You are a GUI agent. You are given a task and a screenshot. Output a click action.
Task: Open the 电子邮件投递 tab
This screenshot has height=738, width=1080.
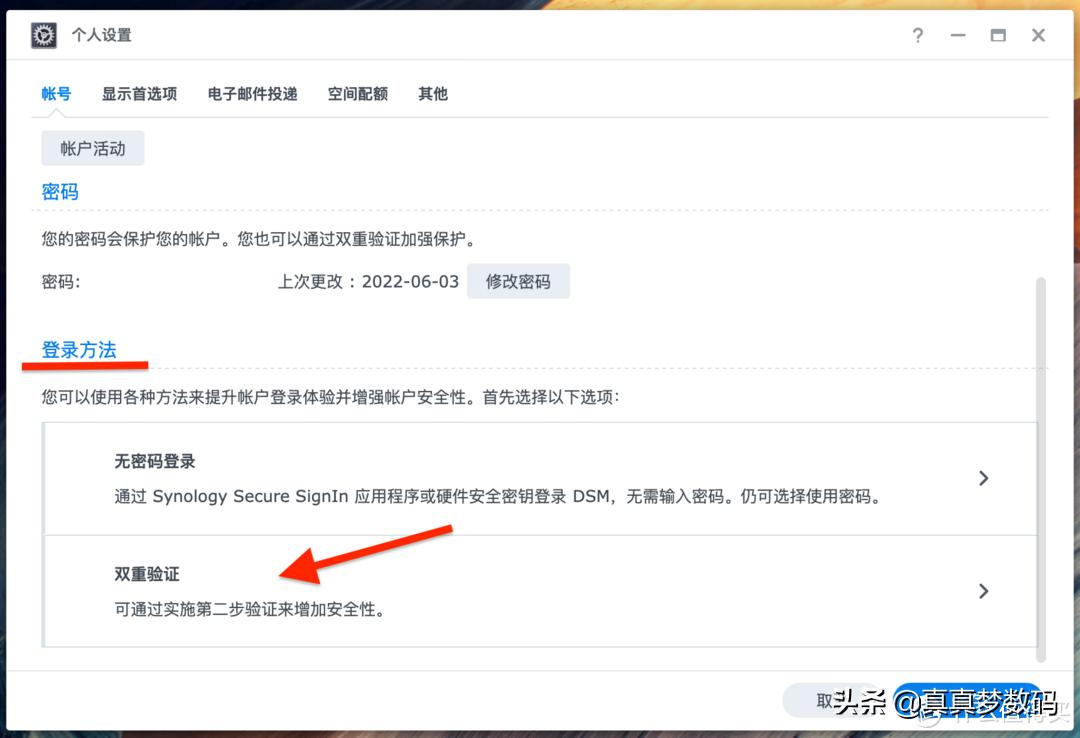click(x=251, y=93)
